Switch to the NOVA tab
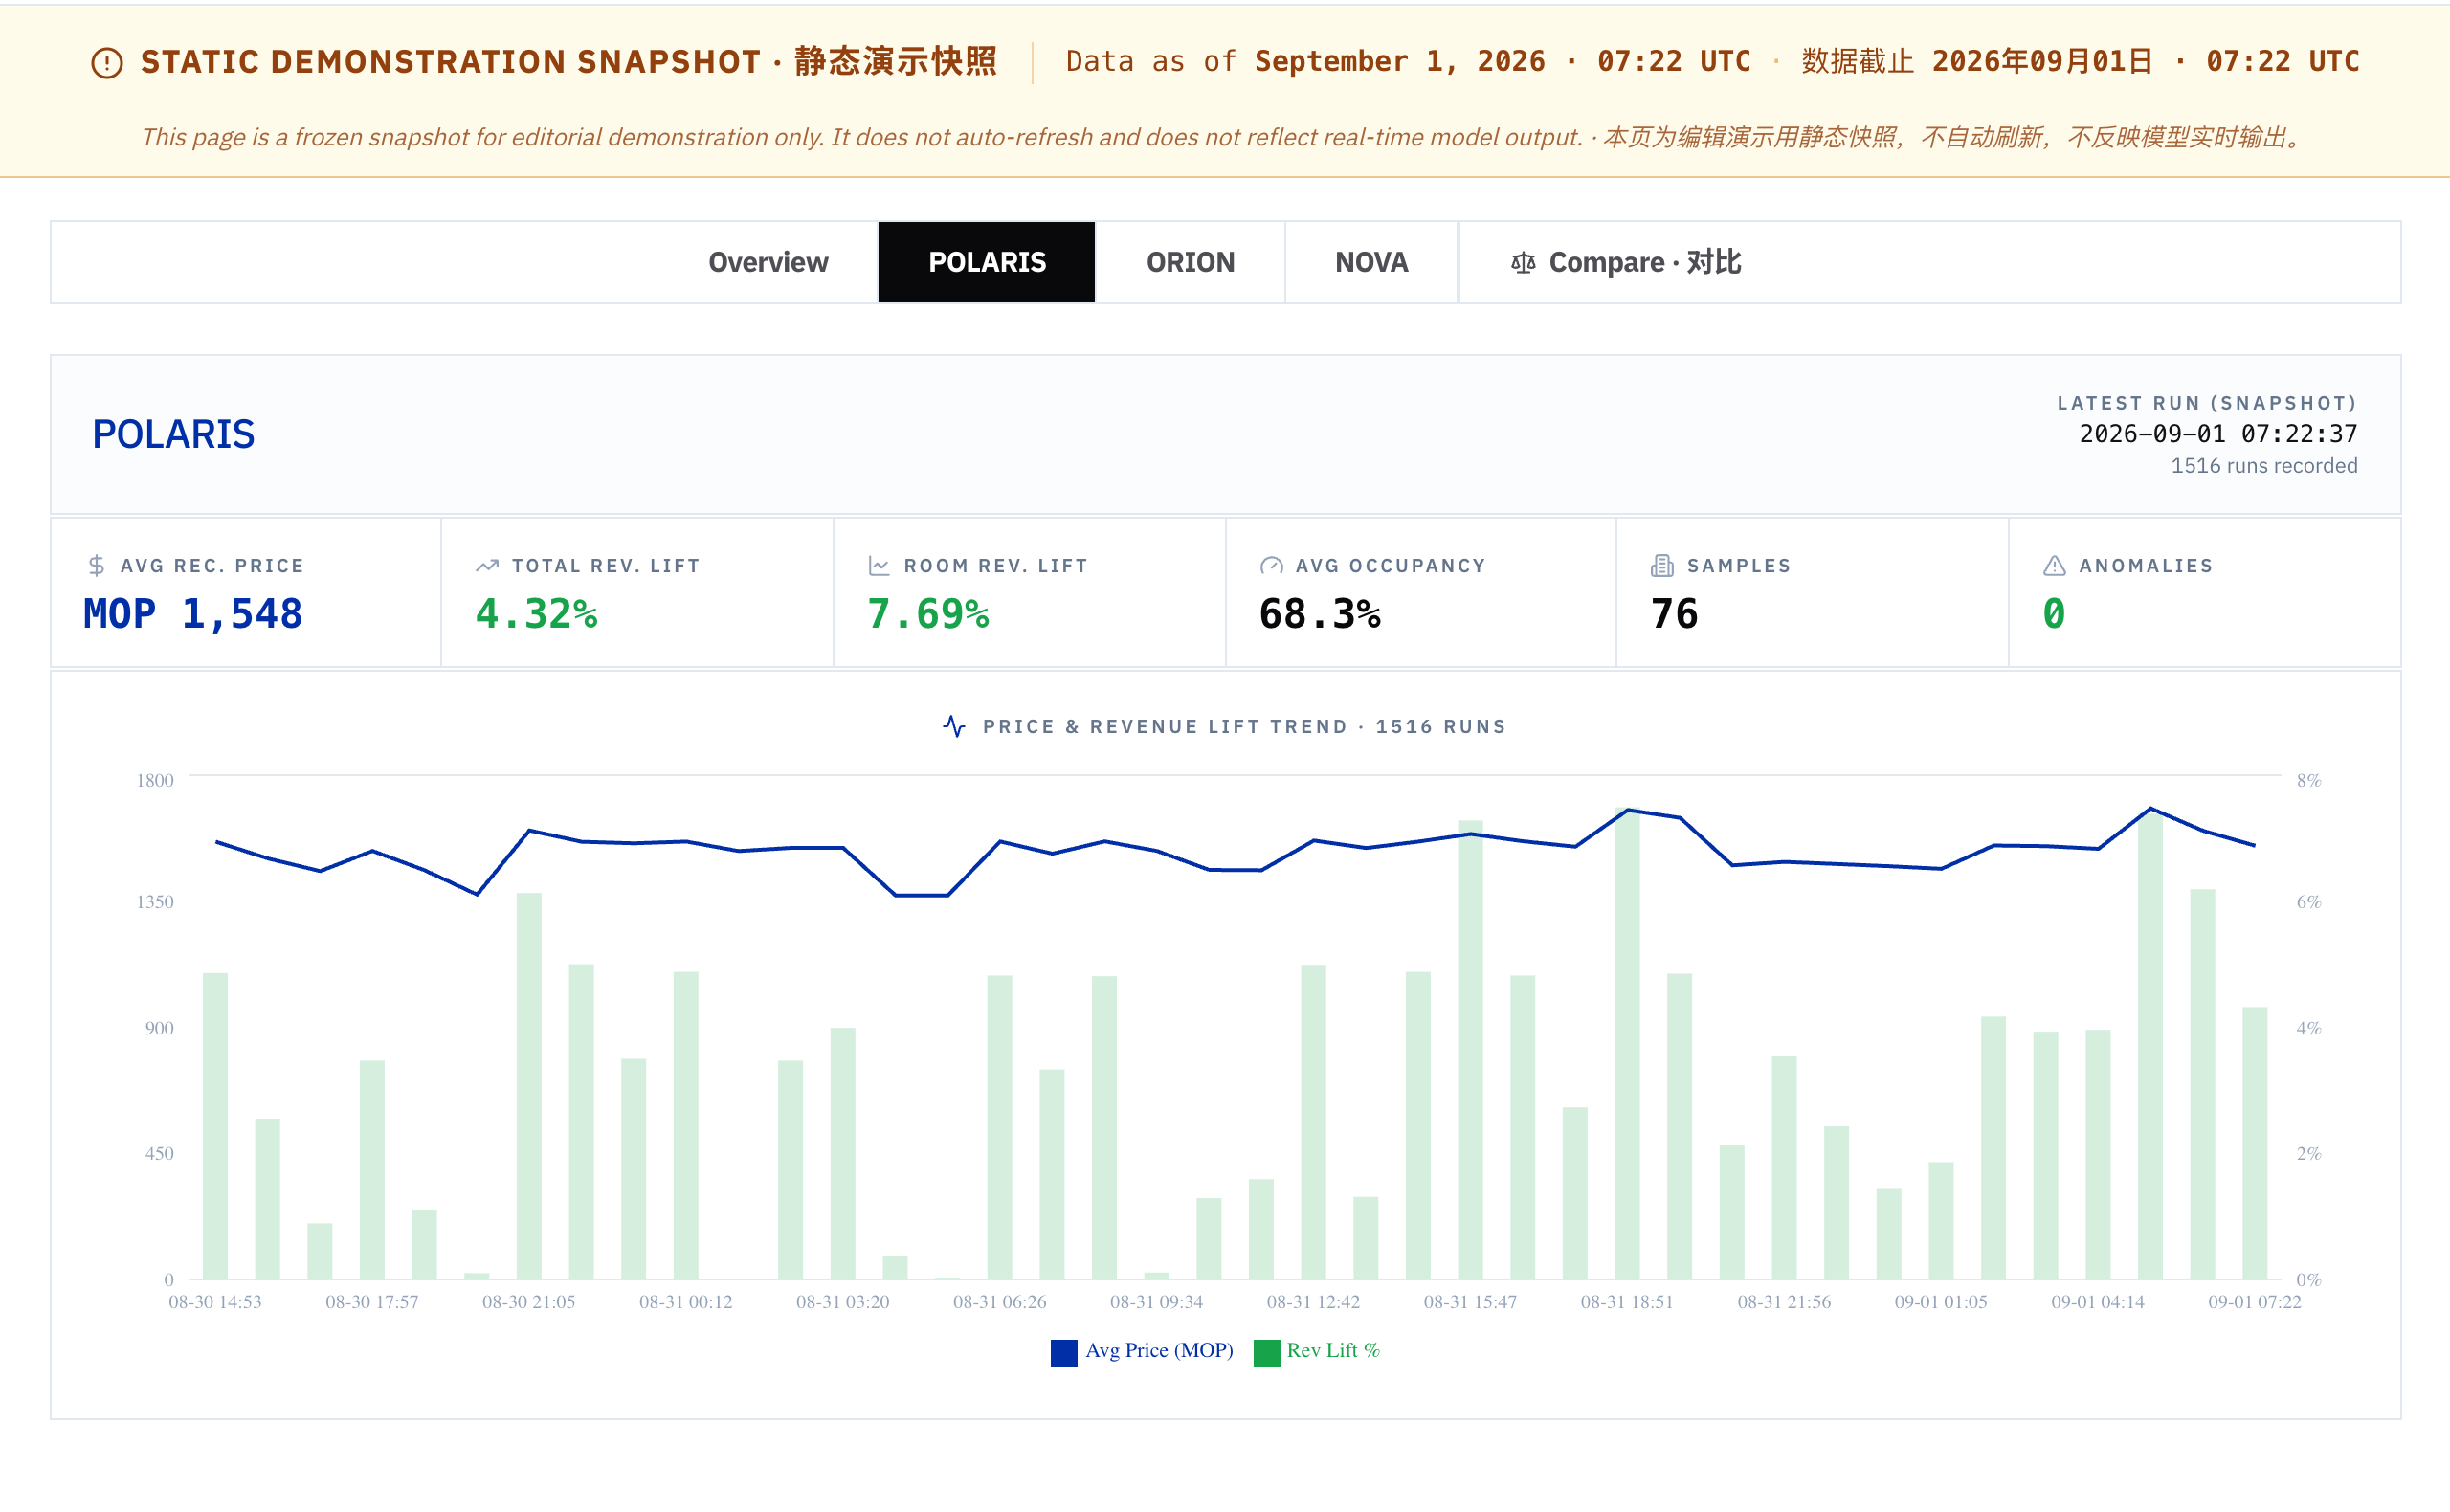This screenshot has width=2450, height=1512. click(1371, 262)
